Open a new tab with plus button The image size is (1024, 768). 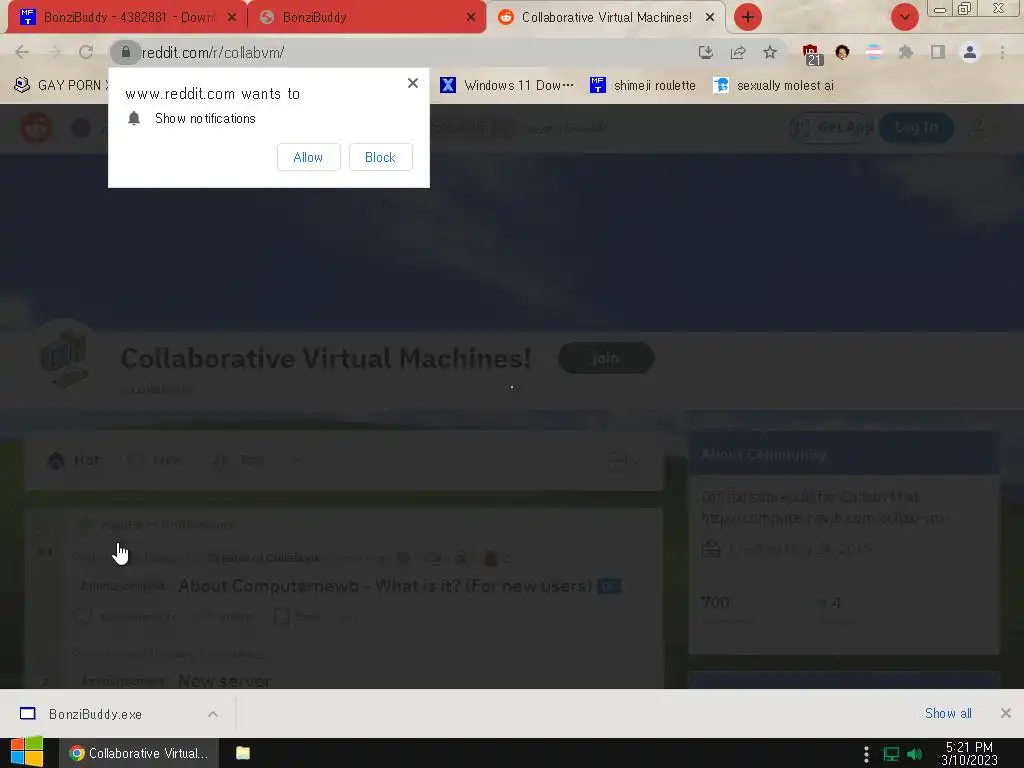click(748, 17)
